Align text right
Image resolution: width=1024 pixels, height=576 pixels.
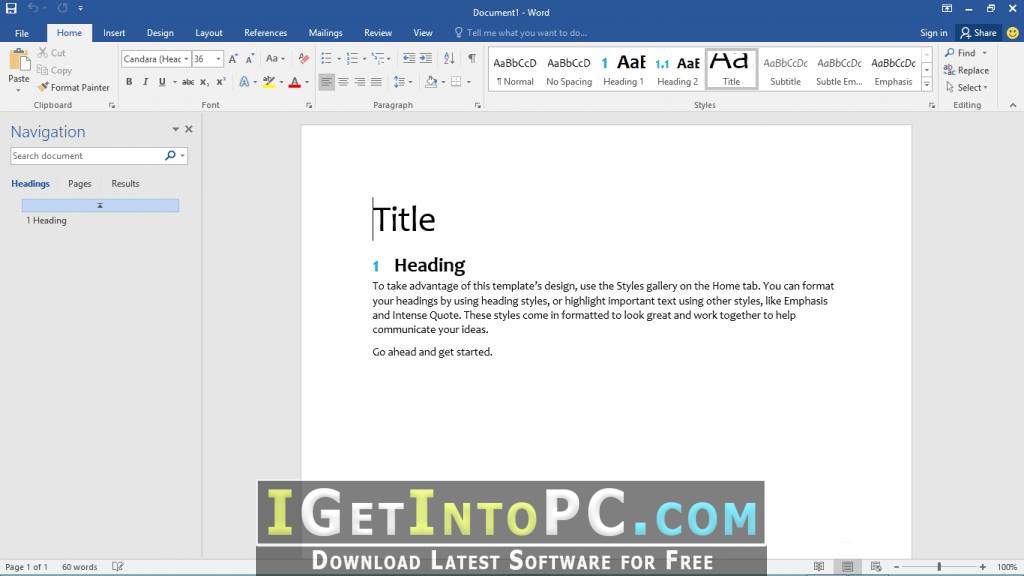point(360,82)
